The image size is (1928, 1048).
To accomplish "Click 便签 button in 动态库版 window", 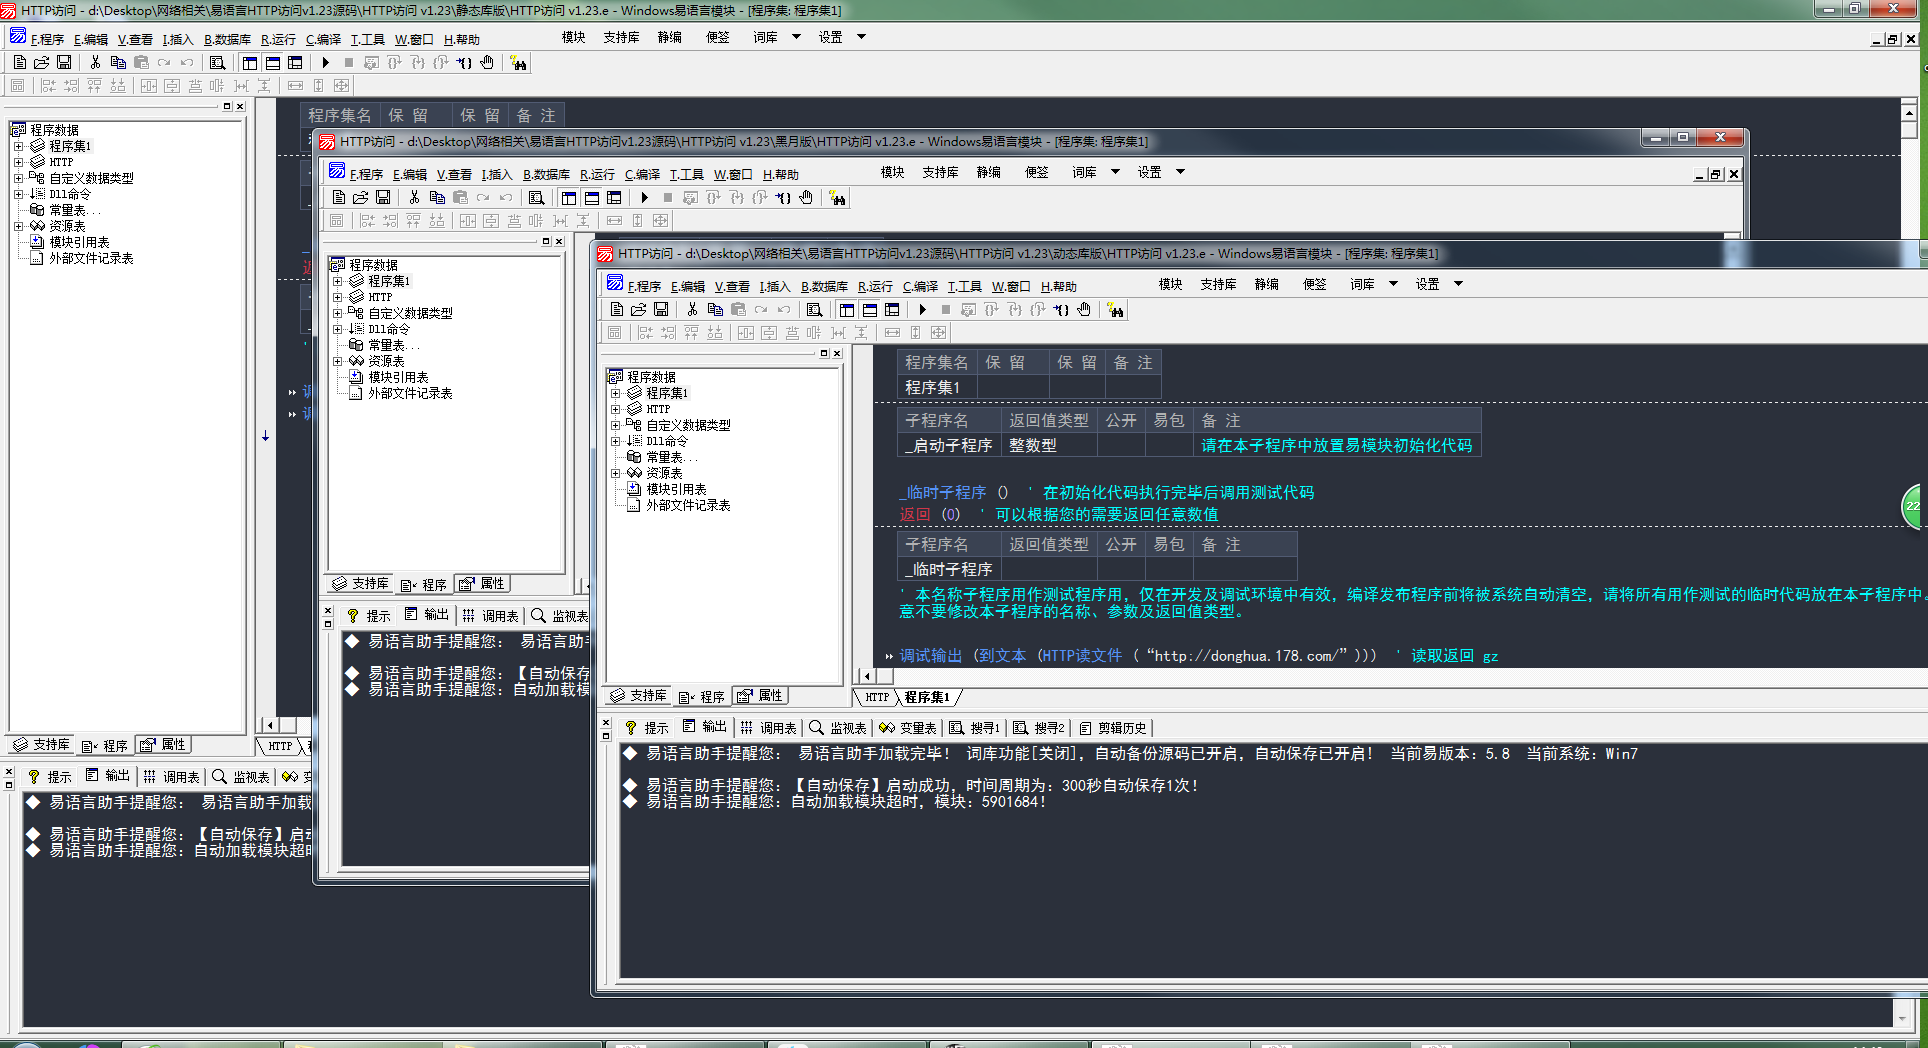I will point(1315,284).
